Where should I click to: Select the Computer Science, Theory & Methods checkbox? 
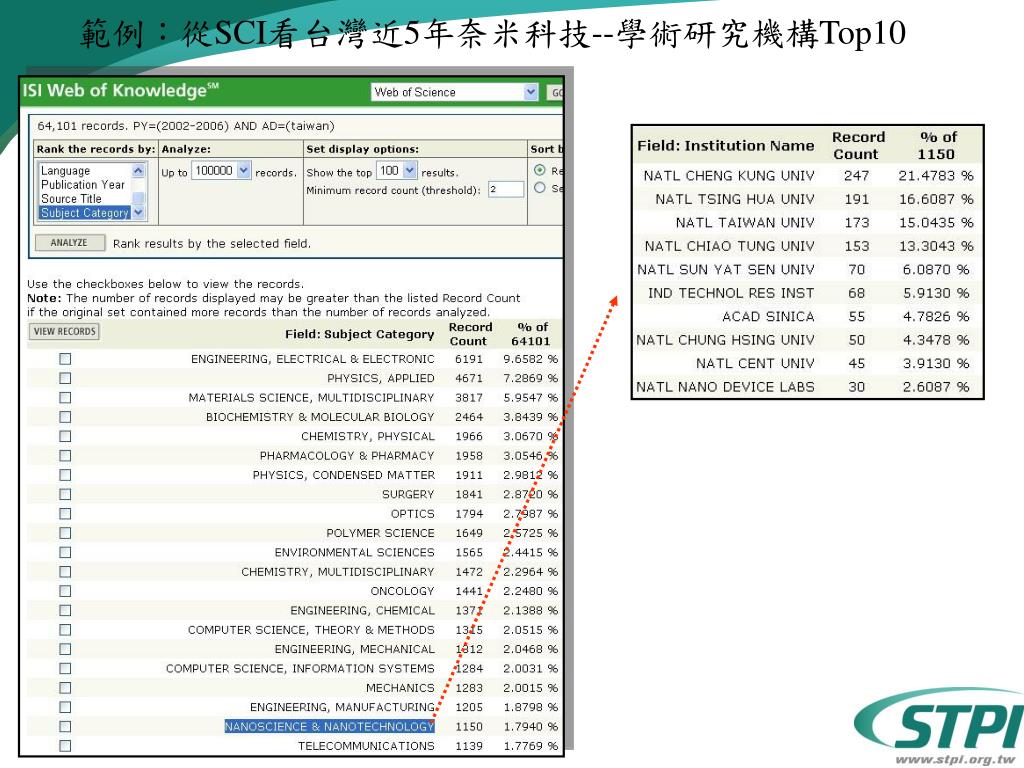click(65, 630)
